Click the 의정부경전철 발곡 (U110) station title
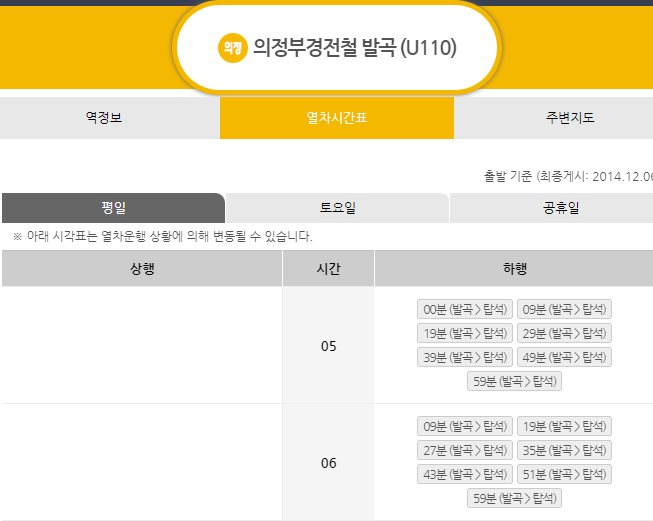This screenshot has height=521, width=653. [355, 48]
